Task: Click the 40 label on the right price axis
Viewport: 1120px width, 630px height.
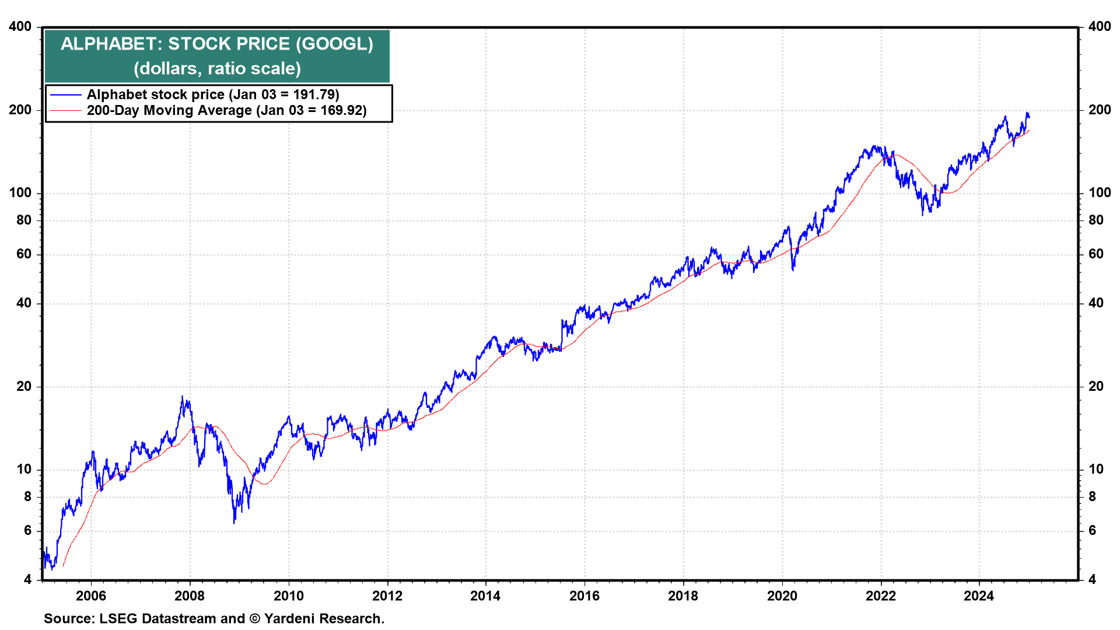Action: tap(1096, 303)
